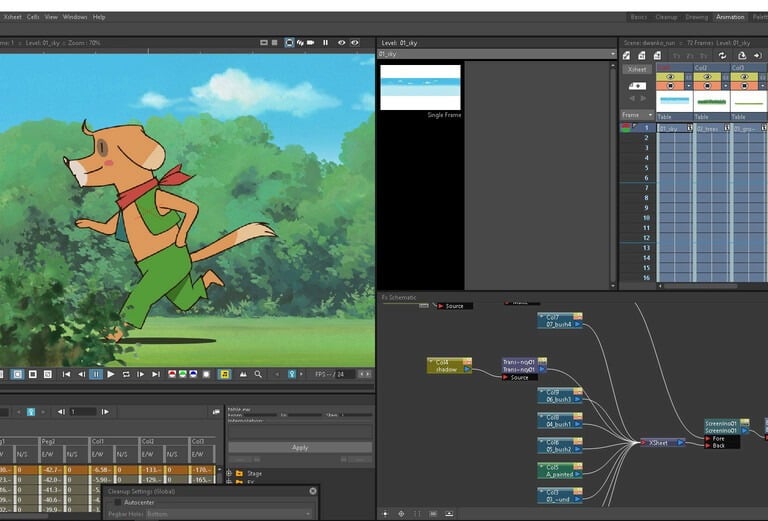Open the Frame dropdown in Xsheet

tap(637, 115)
